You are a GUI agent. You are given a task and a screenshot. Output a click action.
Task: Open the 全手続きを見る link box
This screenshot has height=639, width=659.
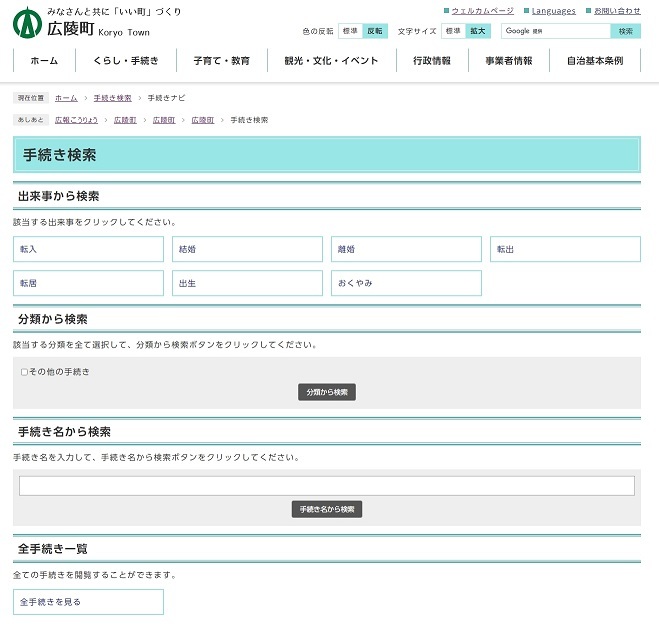[88, 602]
